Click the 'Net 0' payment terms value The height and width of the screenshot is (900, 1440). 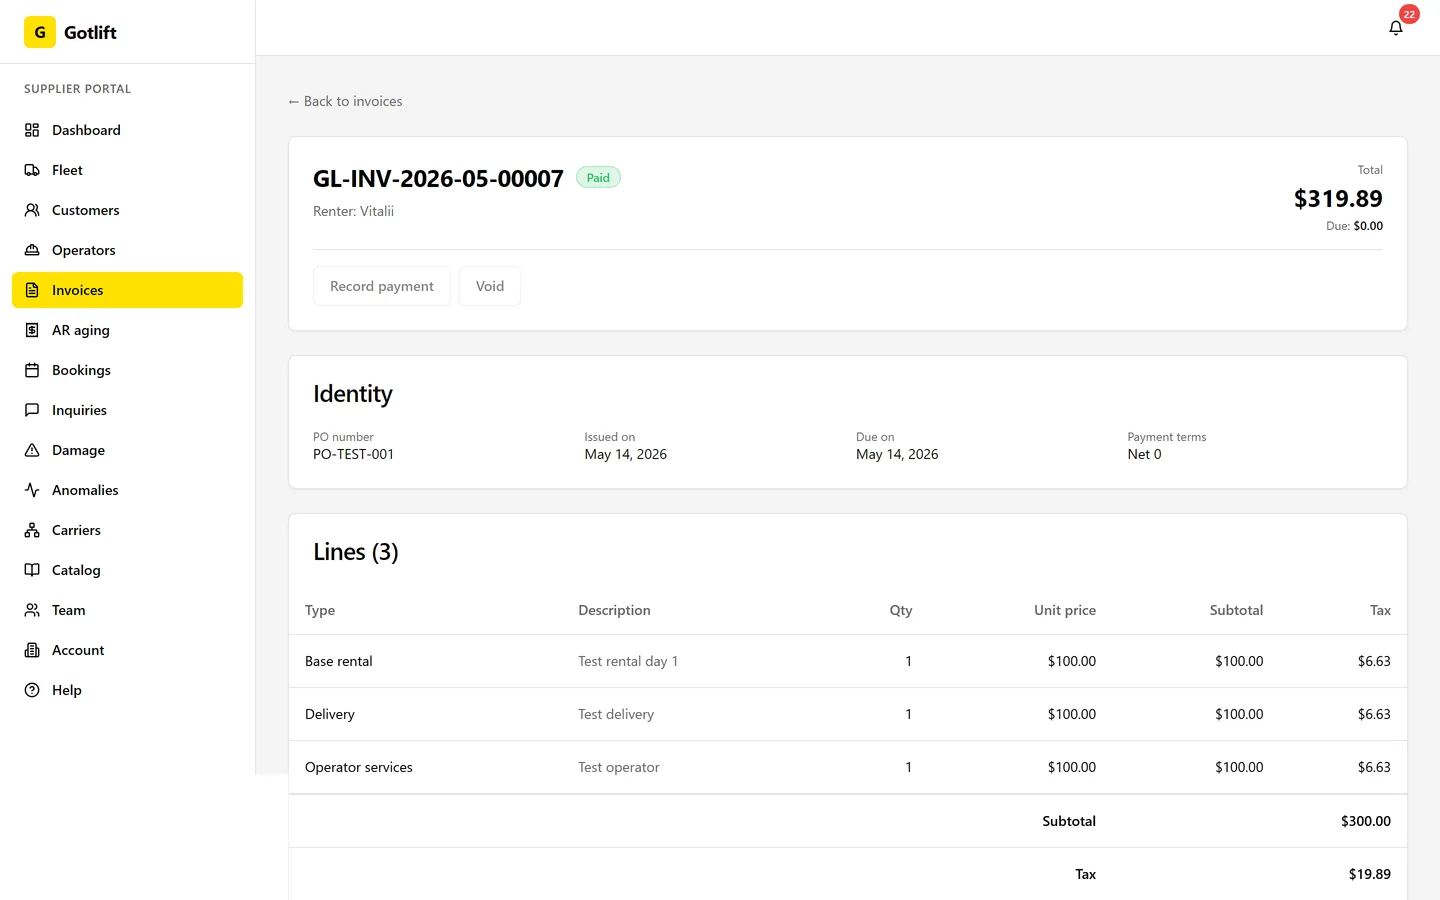pyautogui.click(x=1145, y=454)
